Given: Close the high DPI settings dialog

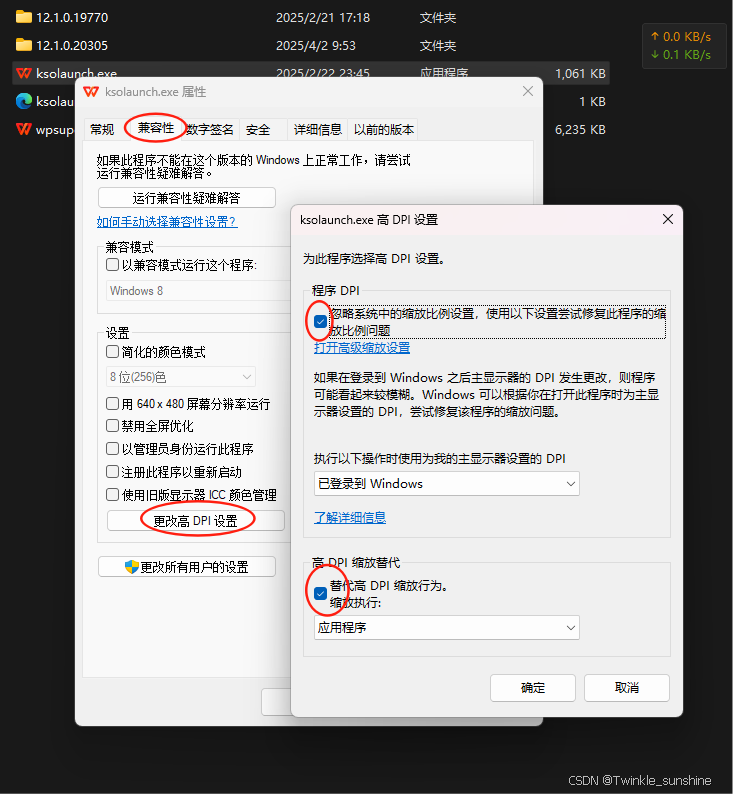Looking at the screenshot, I should click(x=668, y=219).
